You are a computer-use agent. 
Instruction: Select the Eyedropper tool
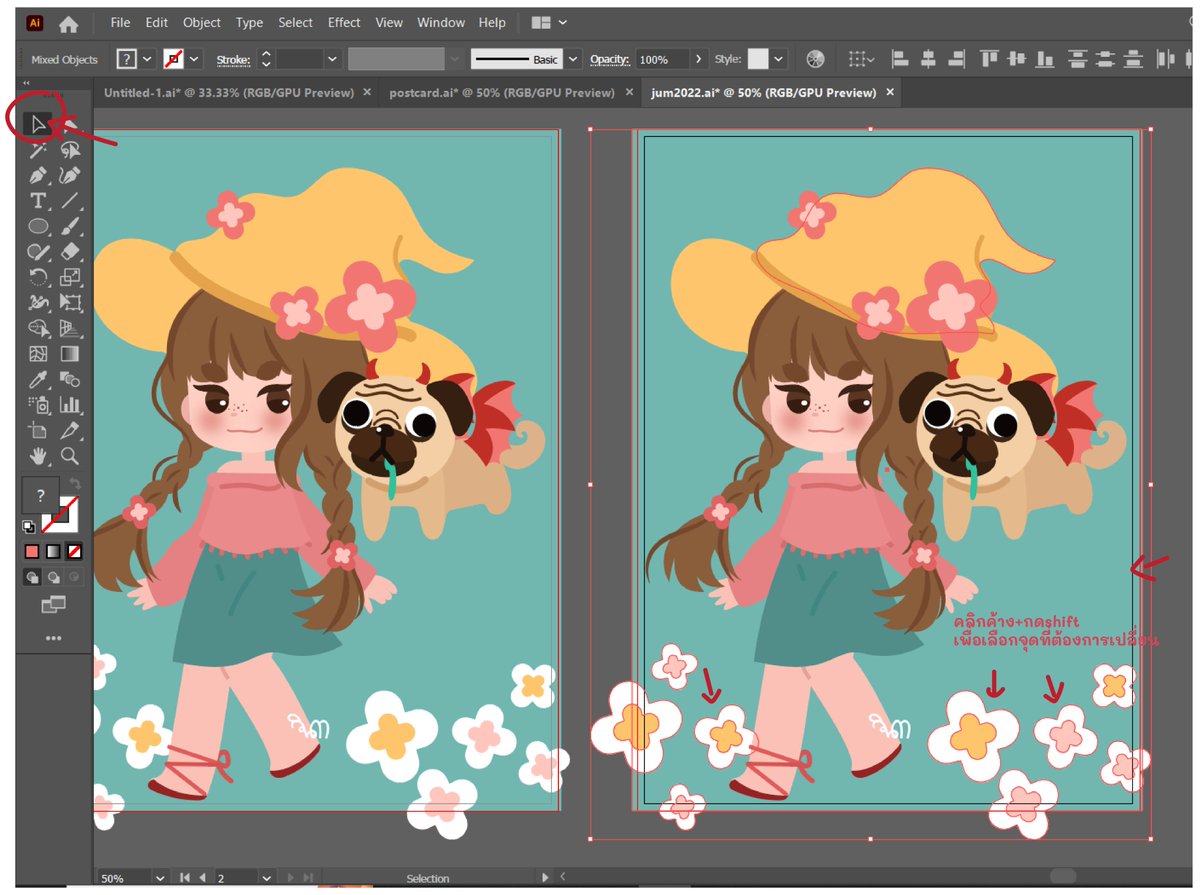coord(38,379)
